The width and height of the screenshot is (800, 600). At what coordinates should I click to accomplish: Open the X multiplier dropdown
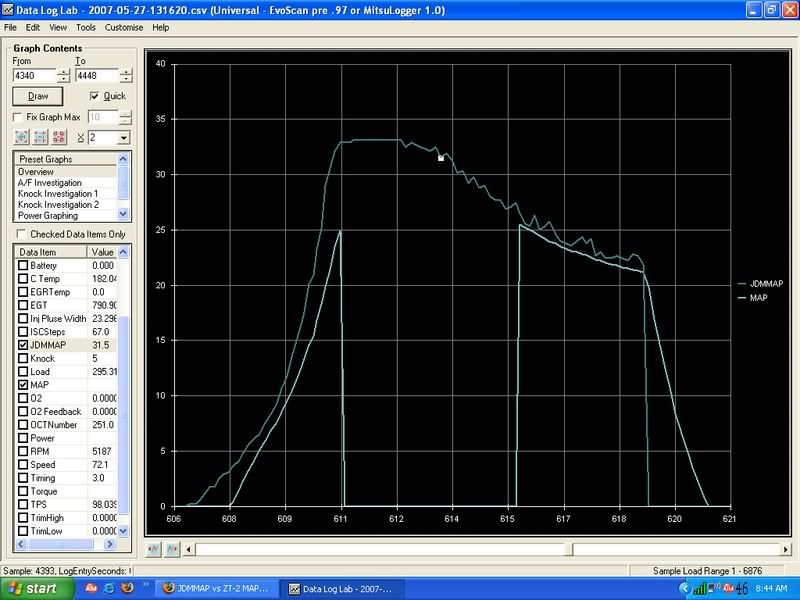(x=124, y=137)
